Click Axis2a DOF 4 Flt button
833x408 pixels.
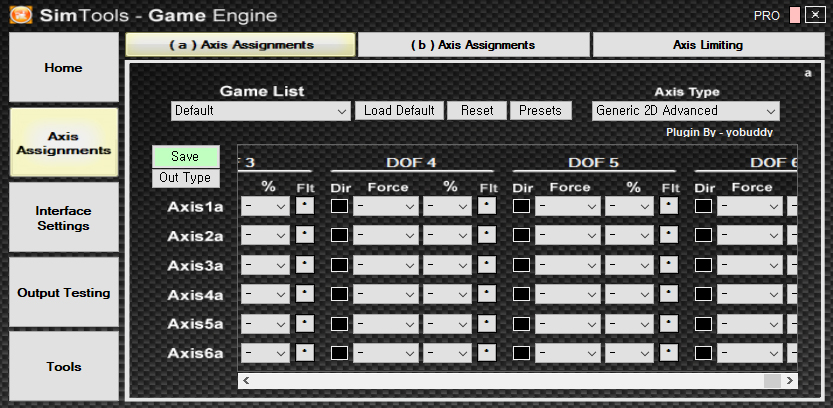click(487, 235)
